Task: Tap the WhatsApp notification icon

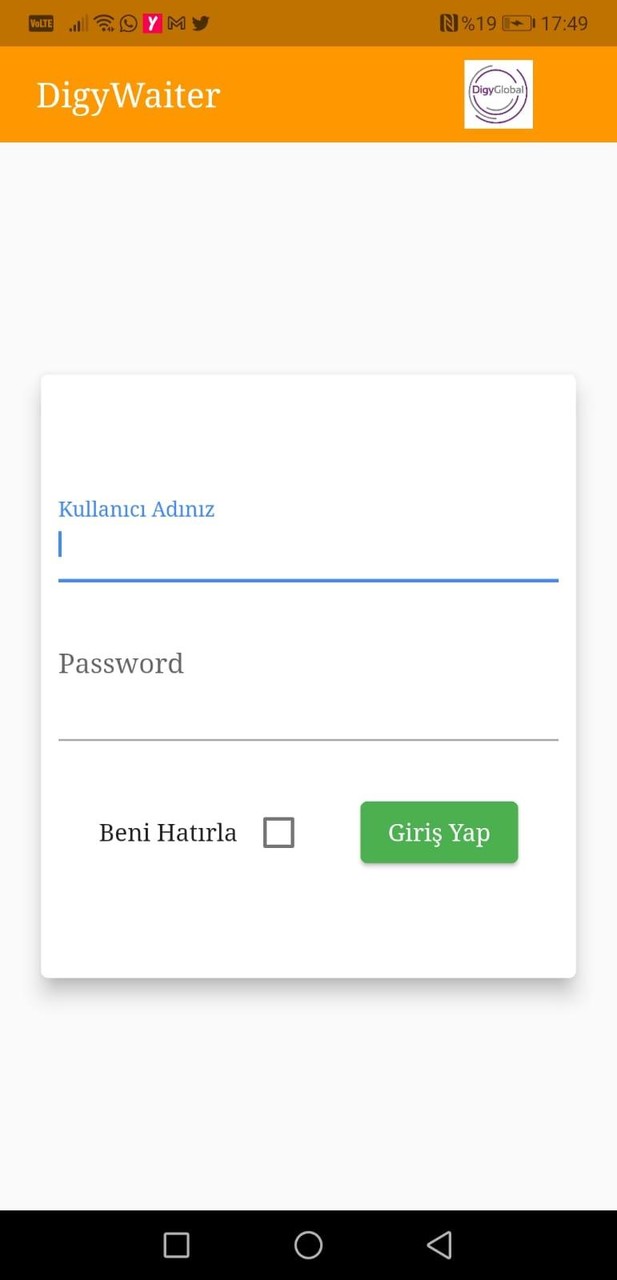Action: [x=129, y=23]
